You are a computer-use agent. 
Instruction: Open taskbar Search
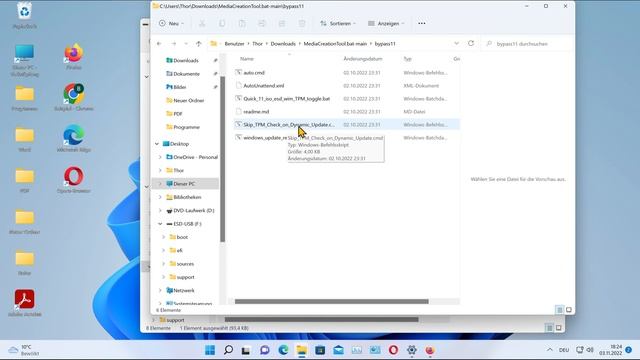pyautogui.click(x=229, y=350)
